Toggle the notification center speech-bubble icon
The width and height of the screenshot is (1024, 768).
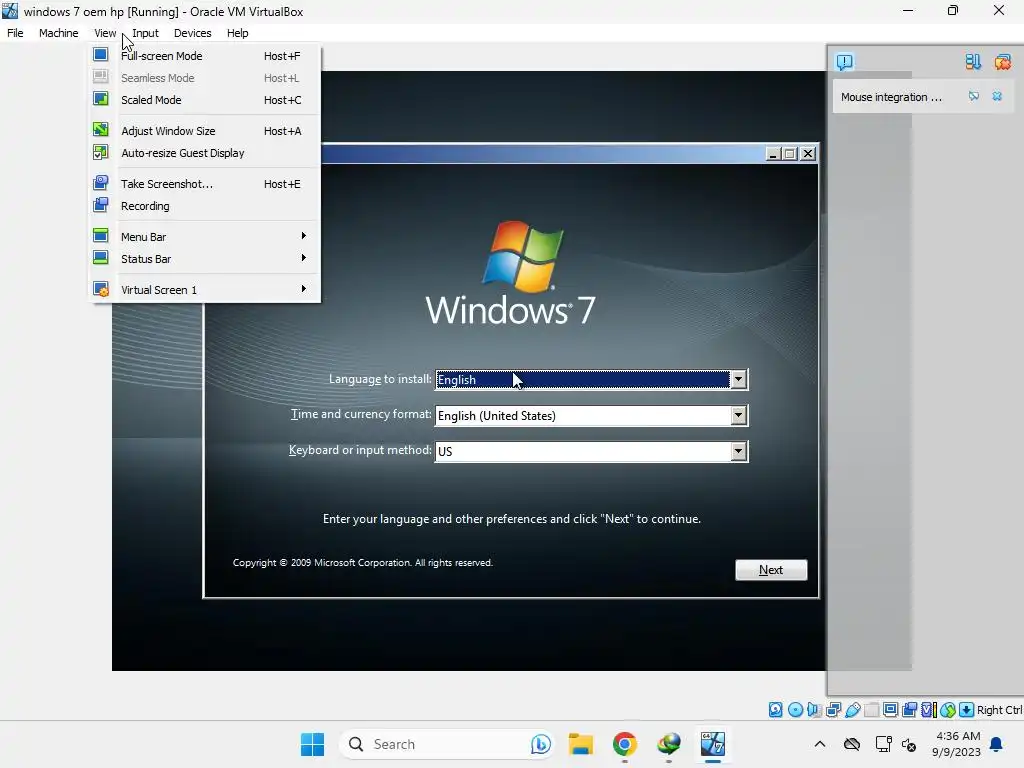point(844,62)
